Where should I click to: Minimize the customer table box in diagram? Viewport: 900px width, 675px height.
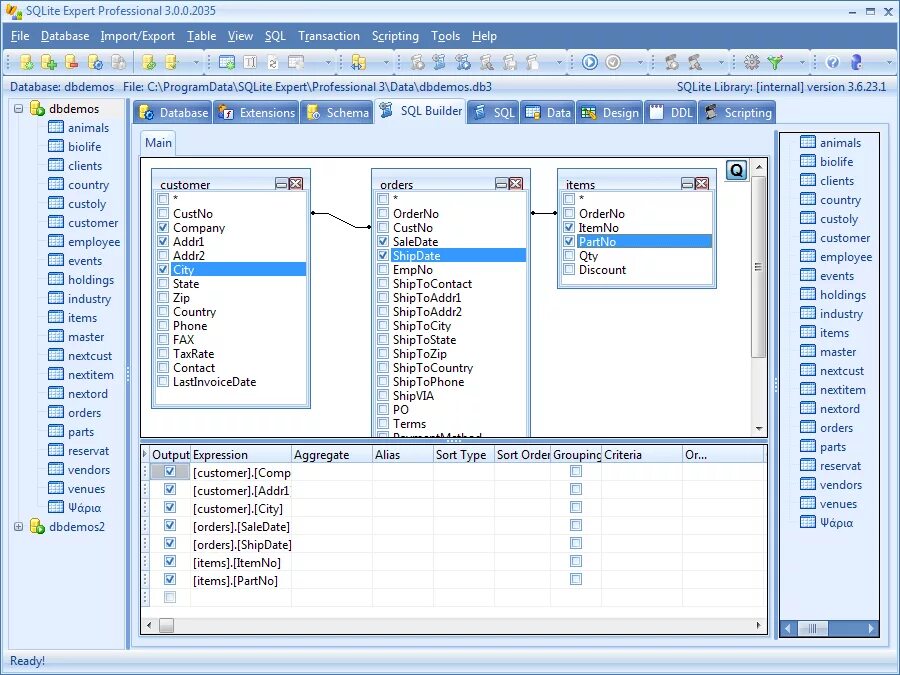point(282,184)
